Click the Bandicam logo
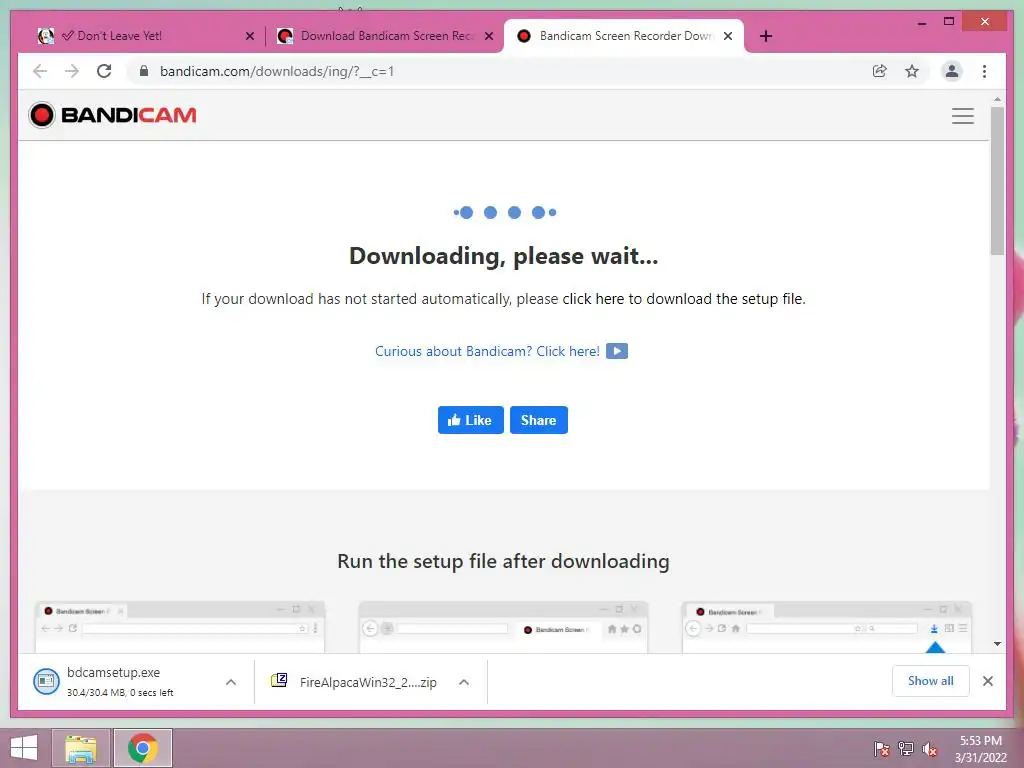 pyautogui.click(x=112, y=115)
